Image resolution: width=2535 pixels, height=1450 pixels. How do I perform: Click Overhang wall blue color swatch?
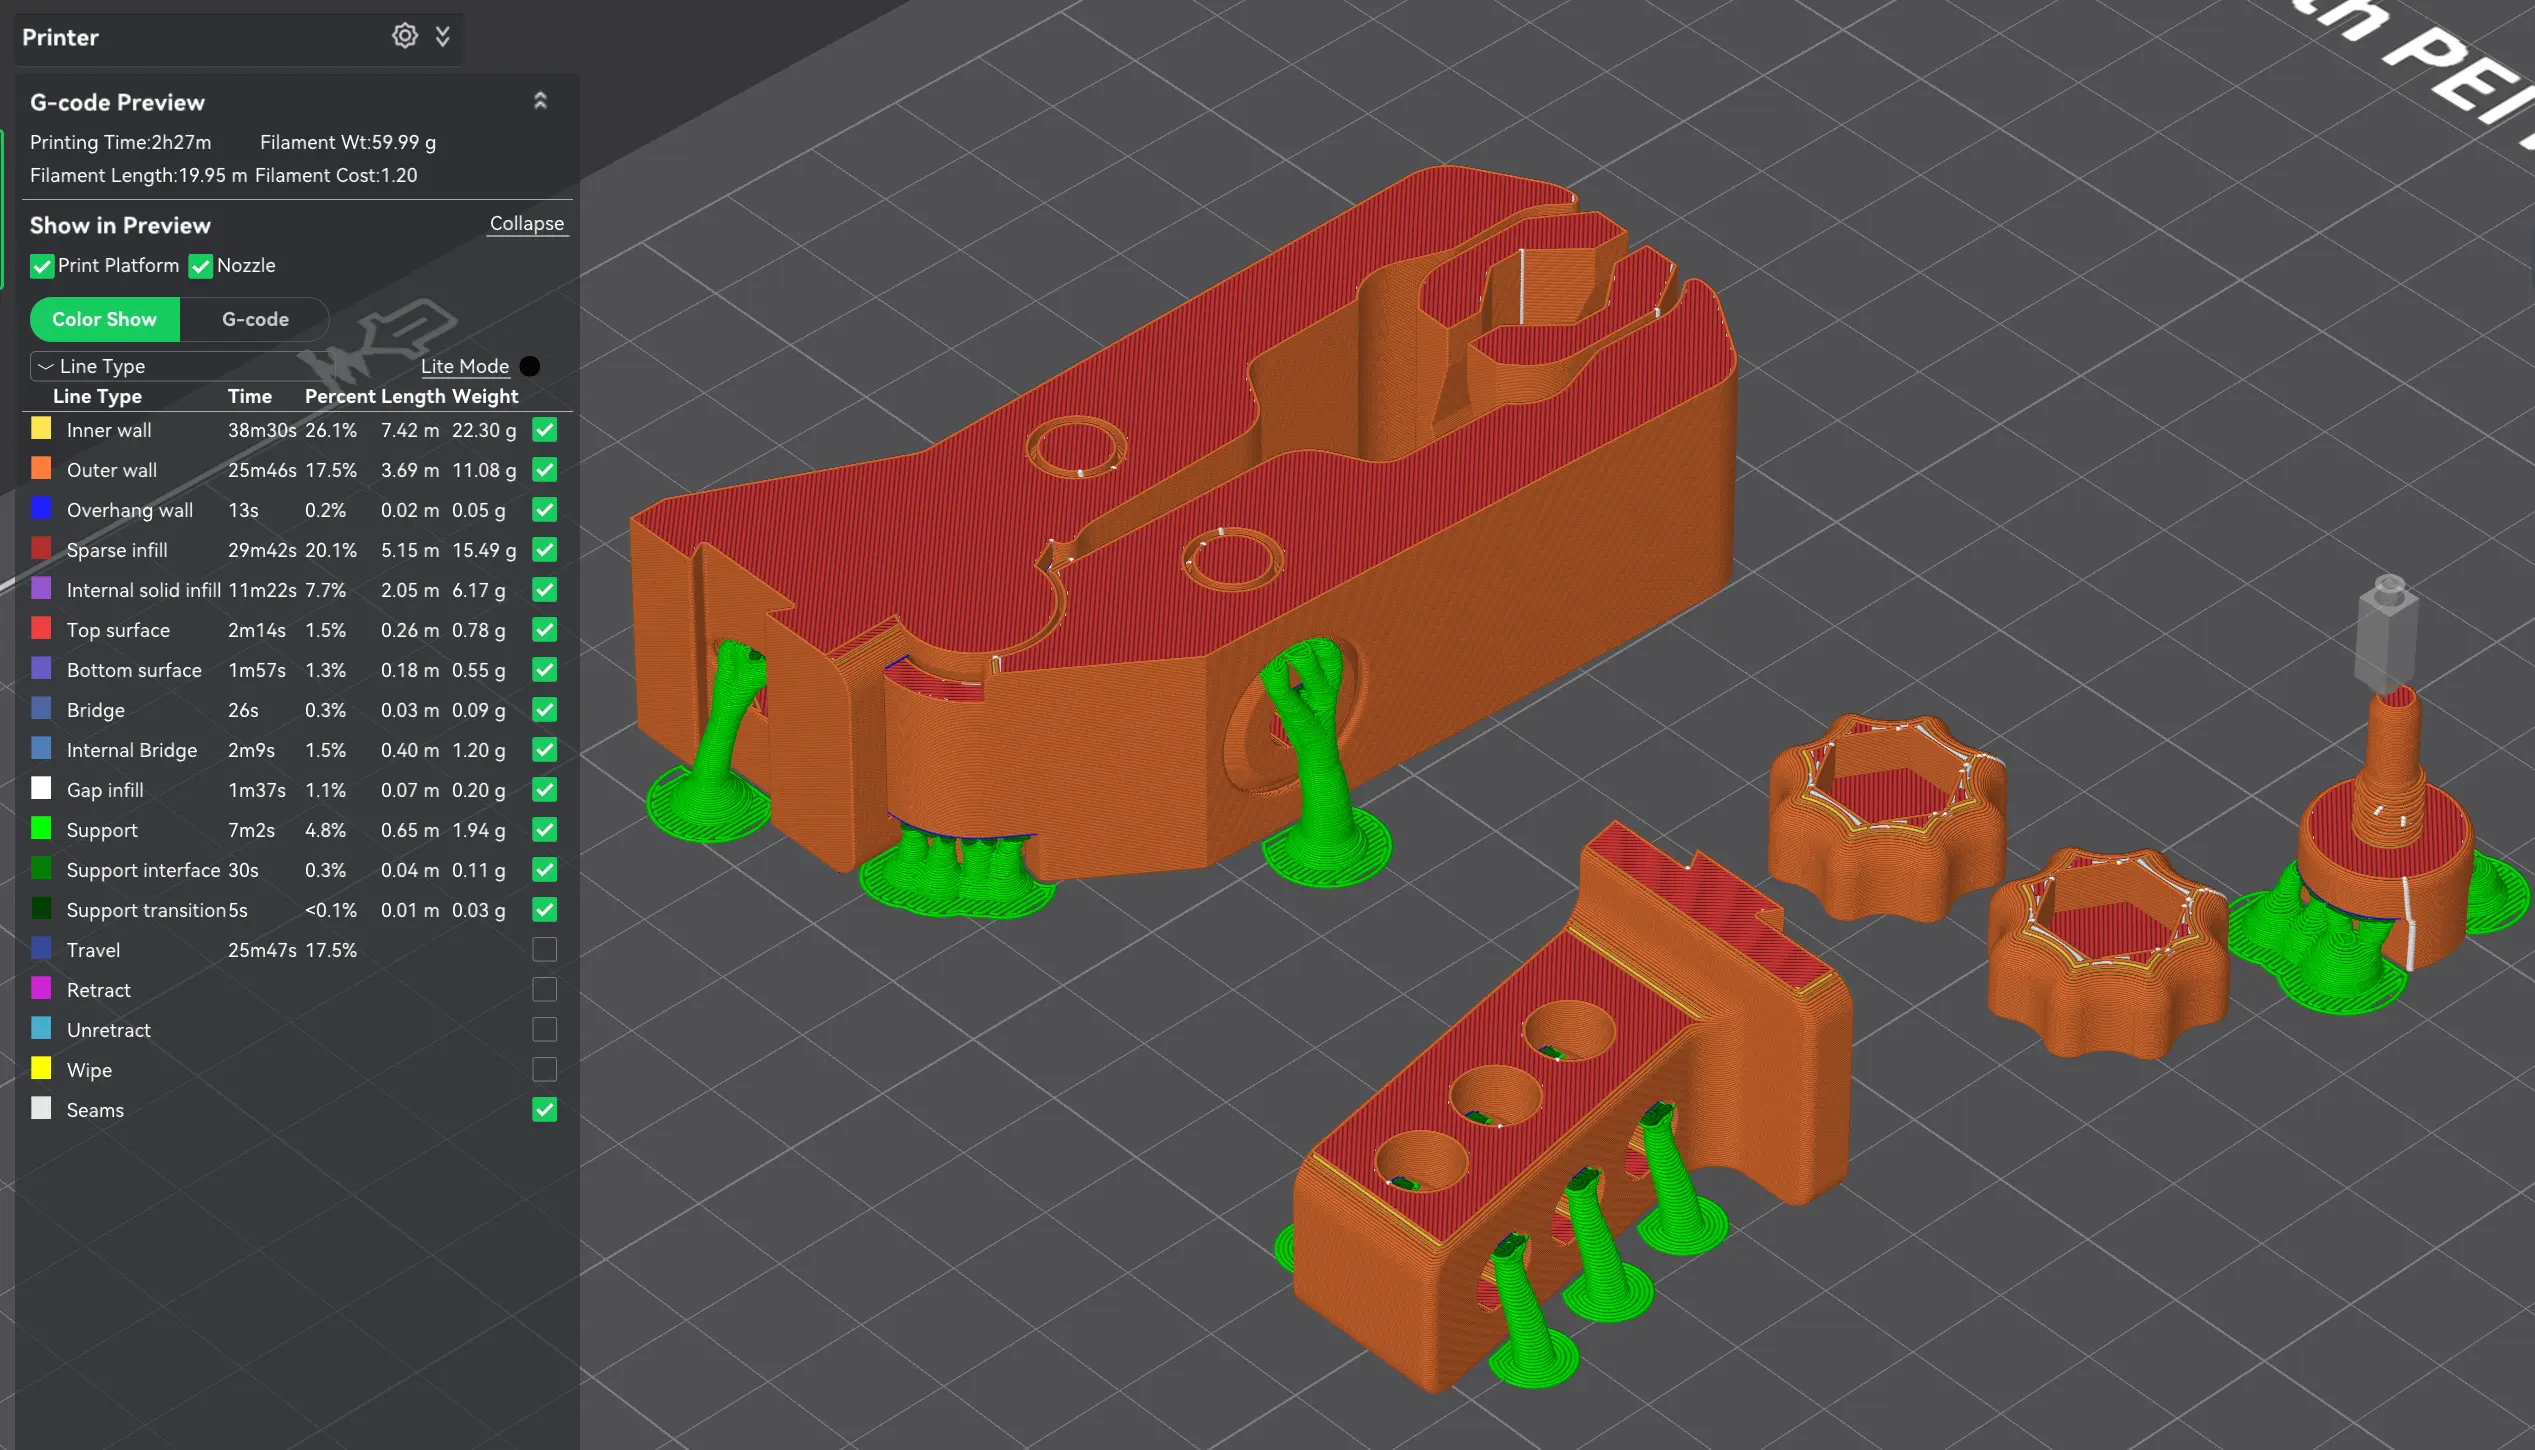click(x=41, y=508)
